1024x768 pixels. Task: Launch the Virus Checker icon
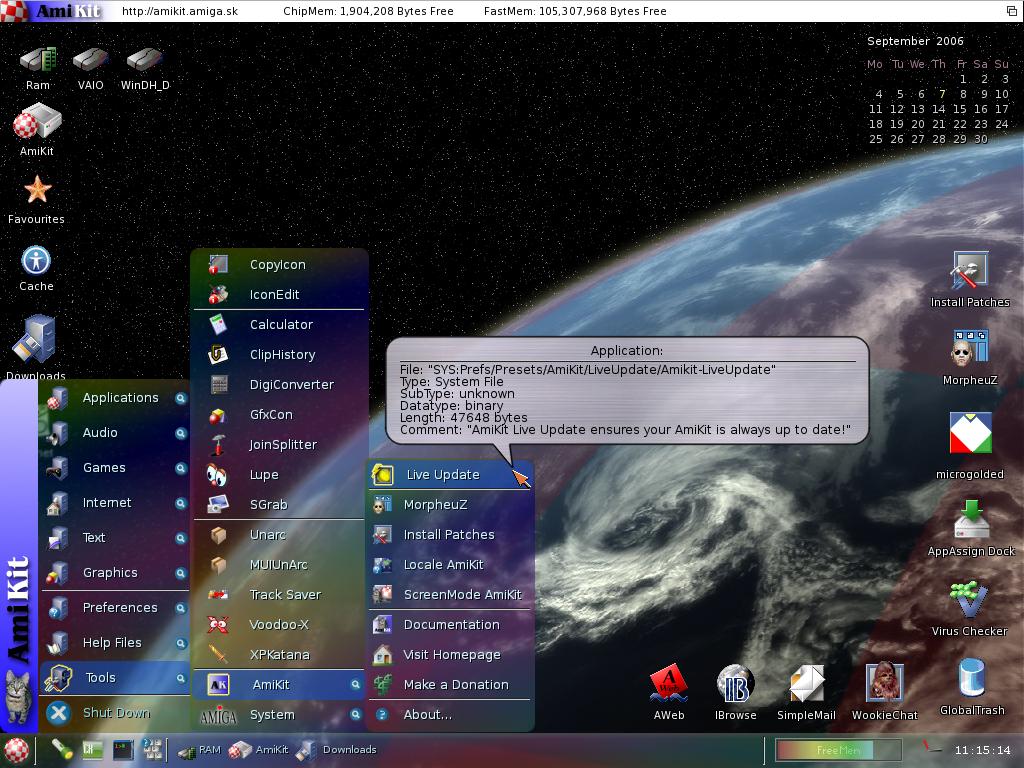[x=970, y=600]
